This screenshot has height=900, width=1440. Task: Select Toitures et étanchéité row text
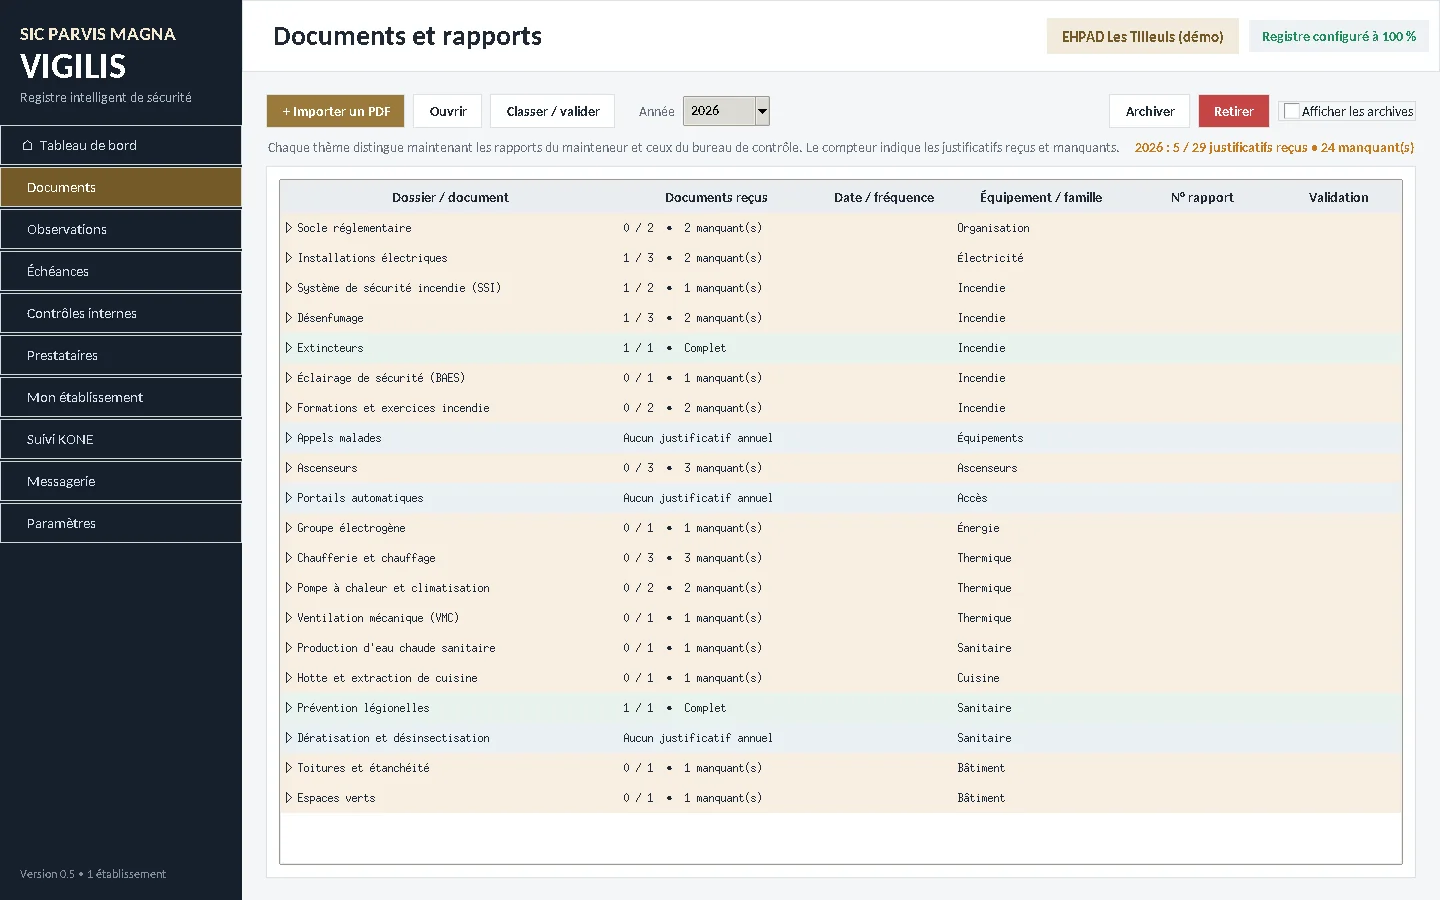click(x=363, y=768)
